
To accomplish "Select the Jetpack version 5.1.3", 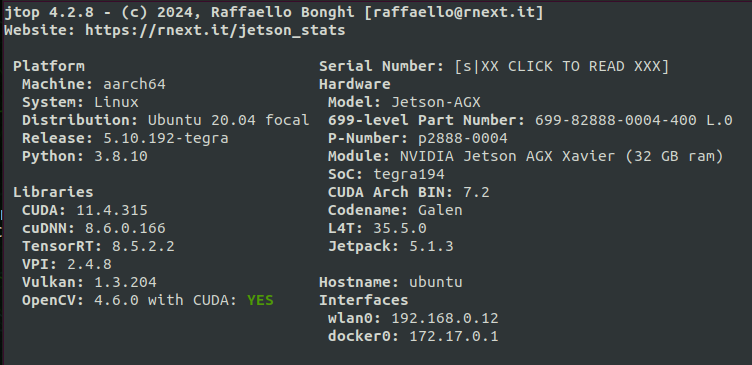I will click(x=431, y=246).
